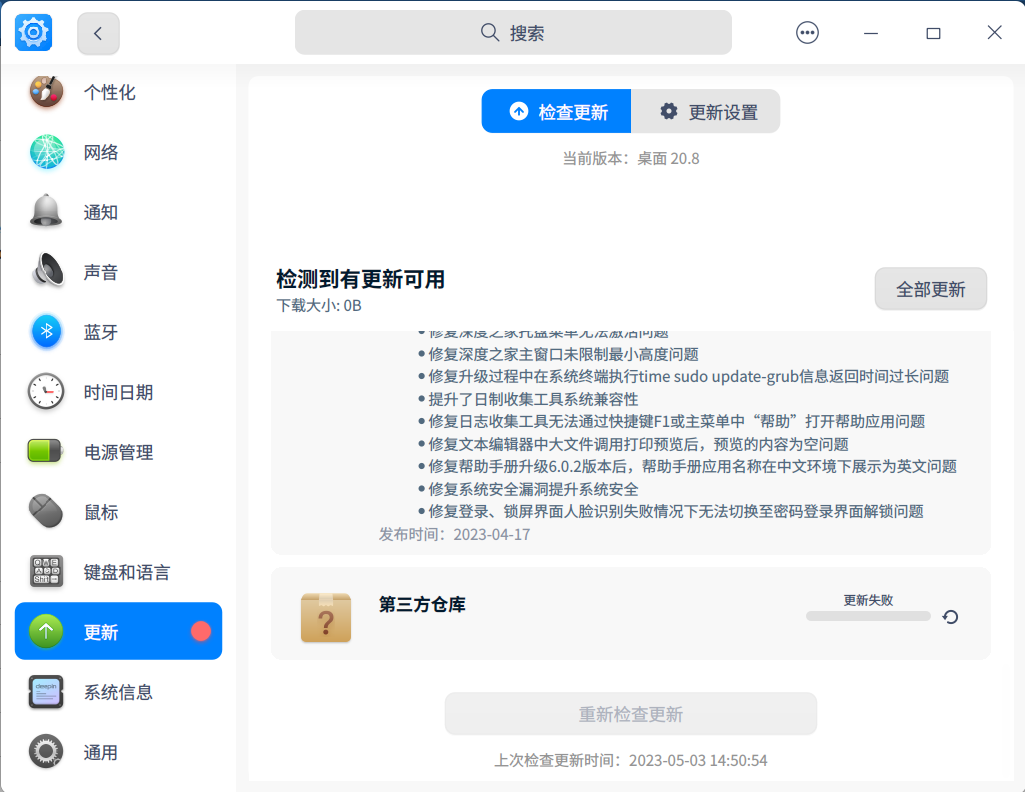Click 发布时间：2023-04-17 text

454,534
